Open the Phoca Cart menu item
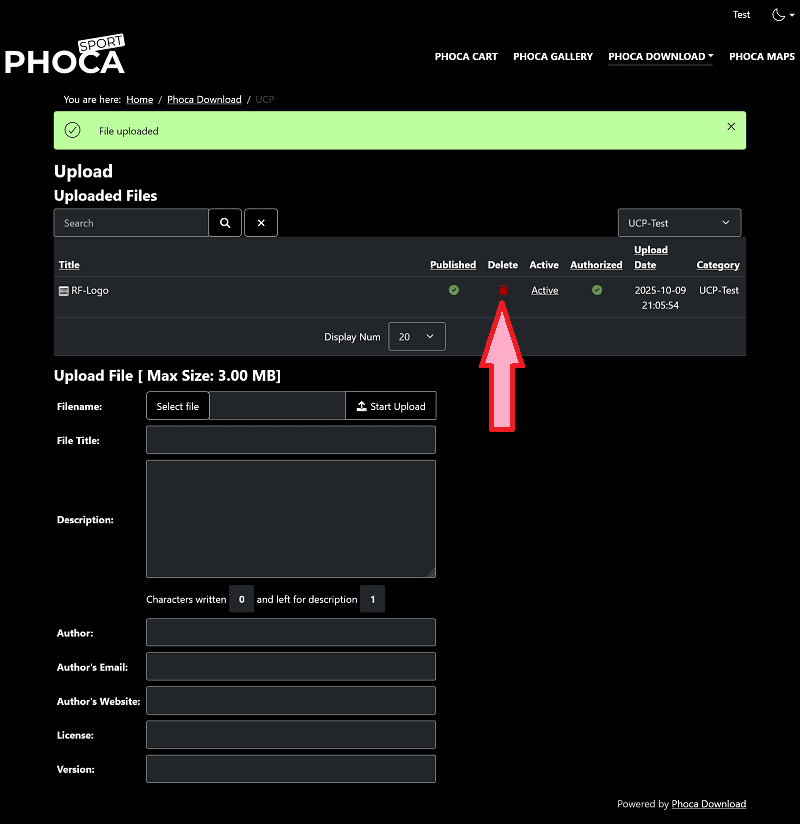 pos(466,57)
